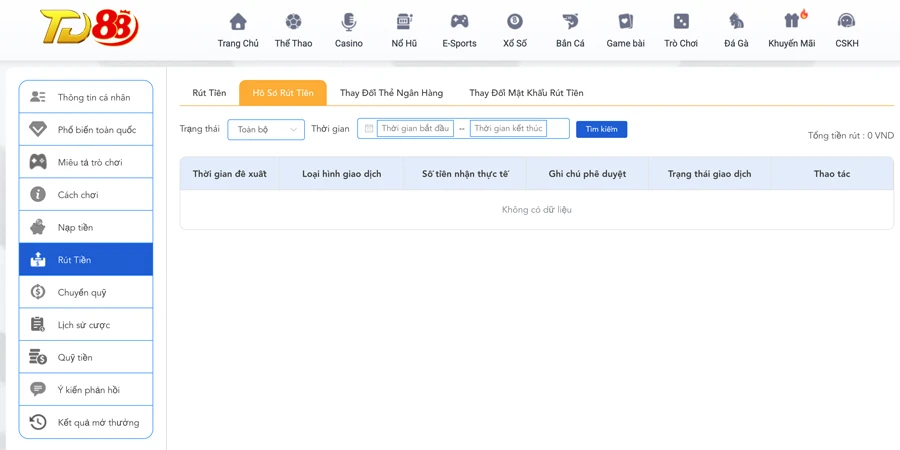The height and width of the screenshot is (450, 900).
Task: Click the Lịch sử cược clipboard icon
Action: [38, 325]
